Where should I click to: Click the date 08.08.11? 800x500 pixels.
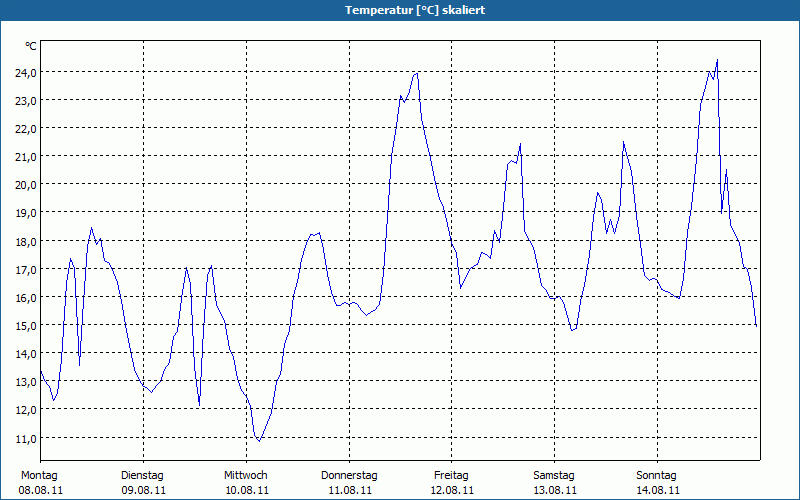(41, 491)
